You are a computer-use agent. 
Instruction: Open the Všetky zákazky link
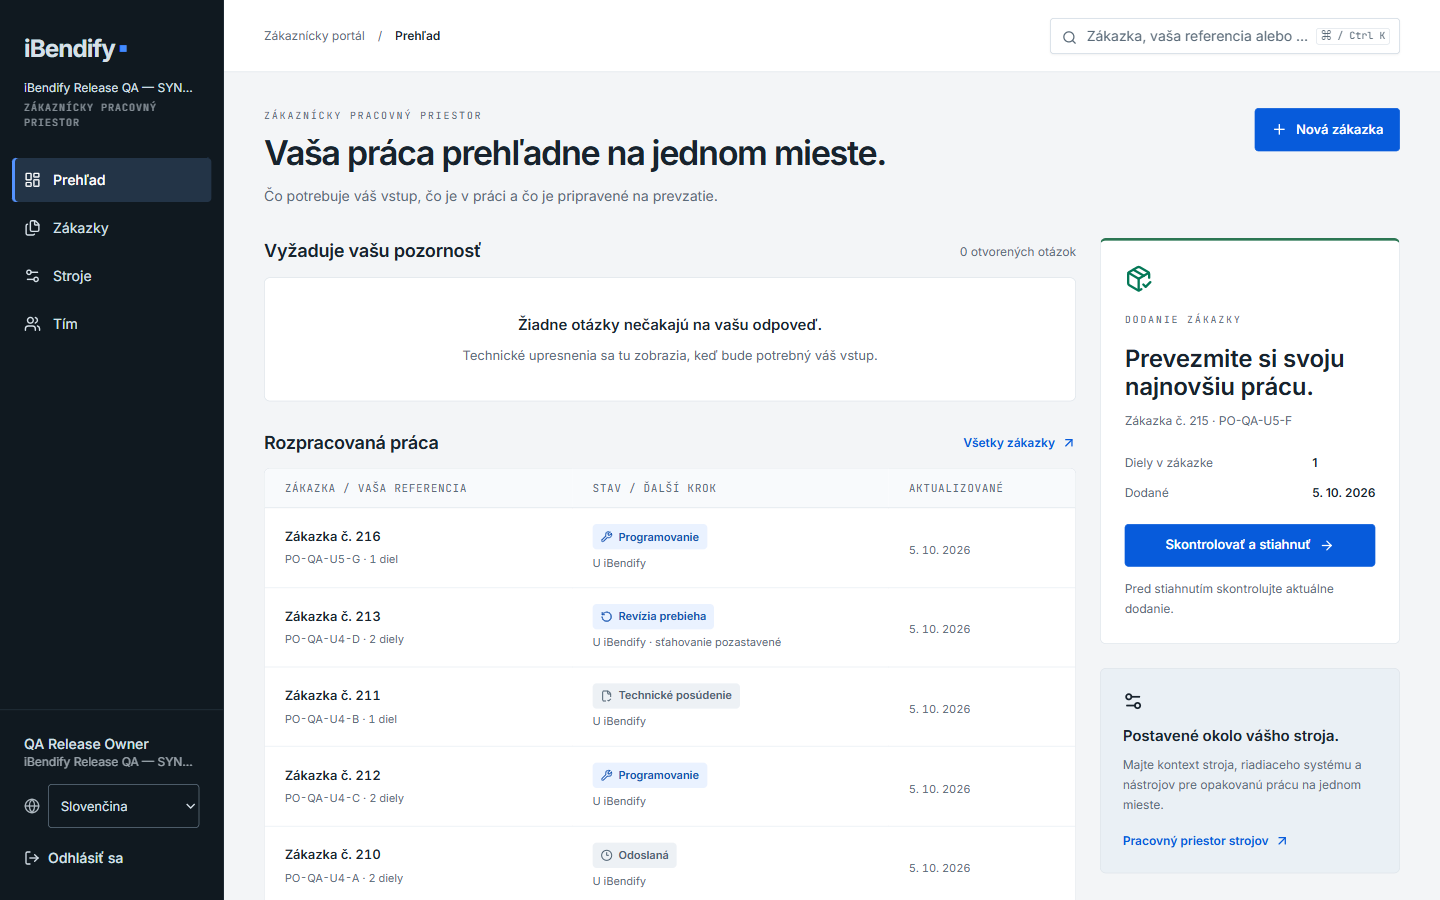click(1019, 443)
